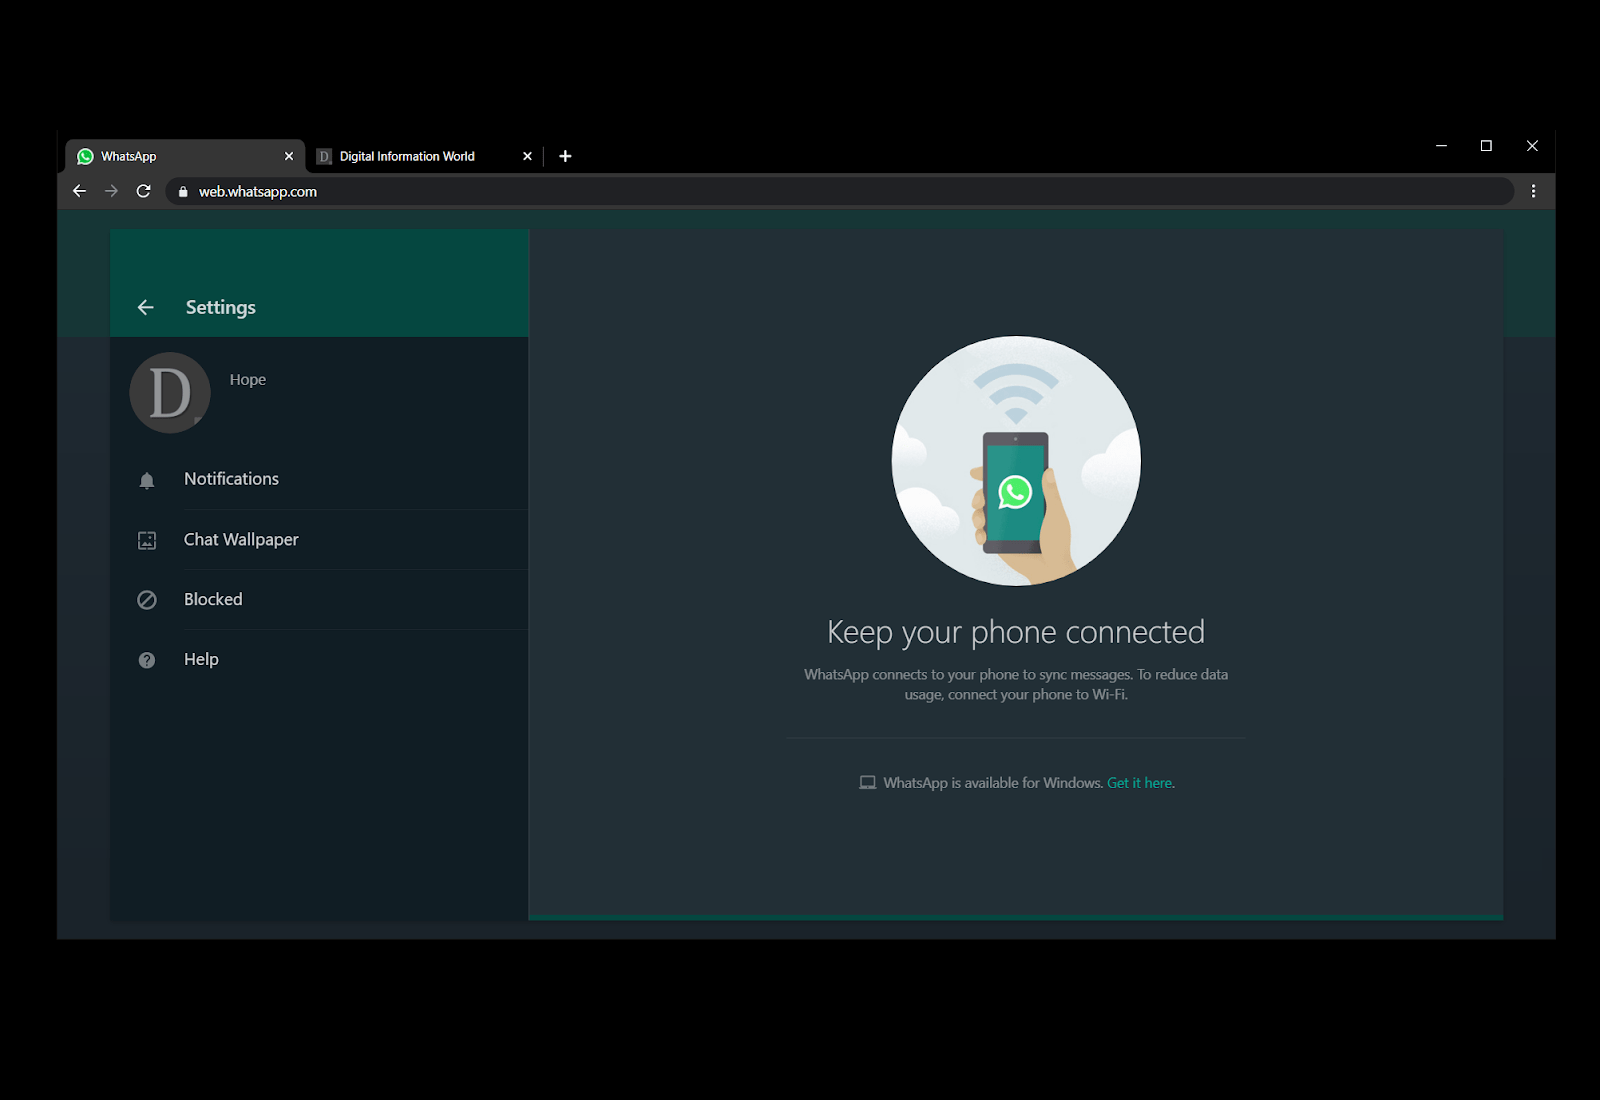
Task: Click the Notifications bell icon
Action: pos(147,479)
